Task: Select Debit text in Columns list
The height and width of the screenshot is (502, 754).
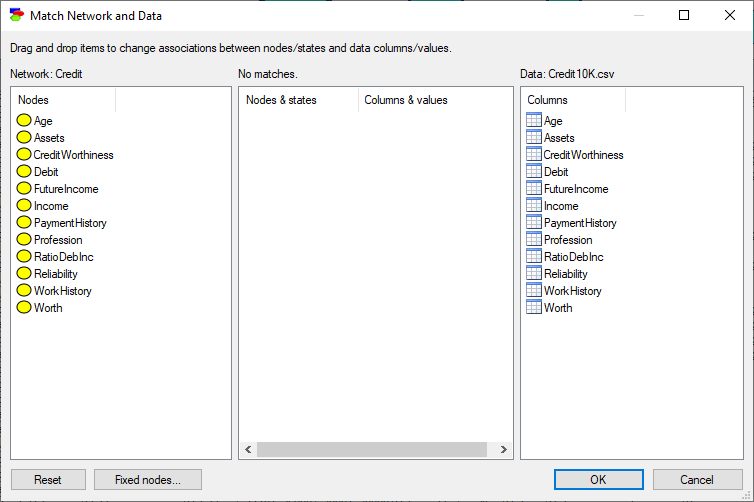Action: pyautogui.click(x=556, y=172)
